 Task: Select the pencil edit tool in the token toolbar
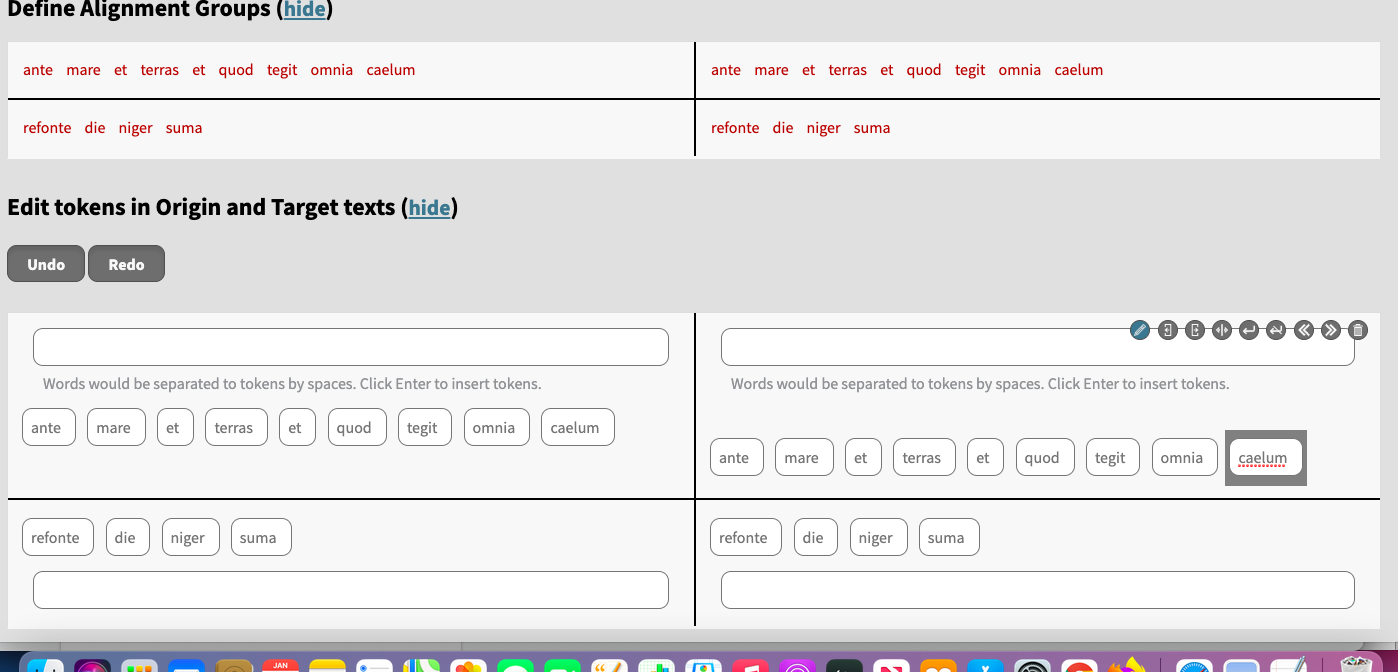(1140, 330)
